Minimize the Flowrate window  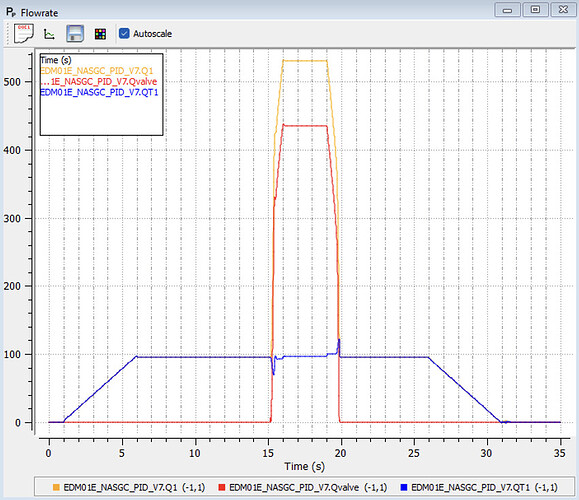507,10
